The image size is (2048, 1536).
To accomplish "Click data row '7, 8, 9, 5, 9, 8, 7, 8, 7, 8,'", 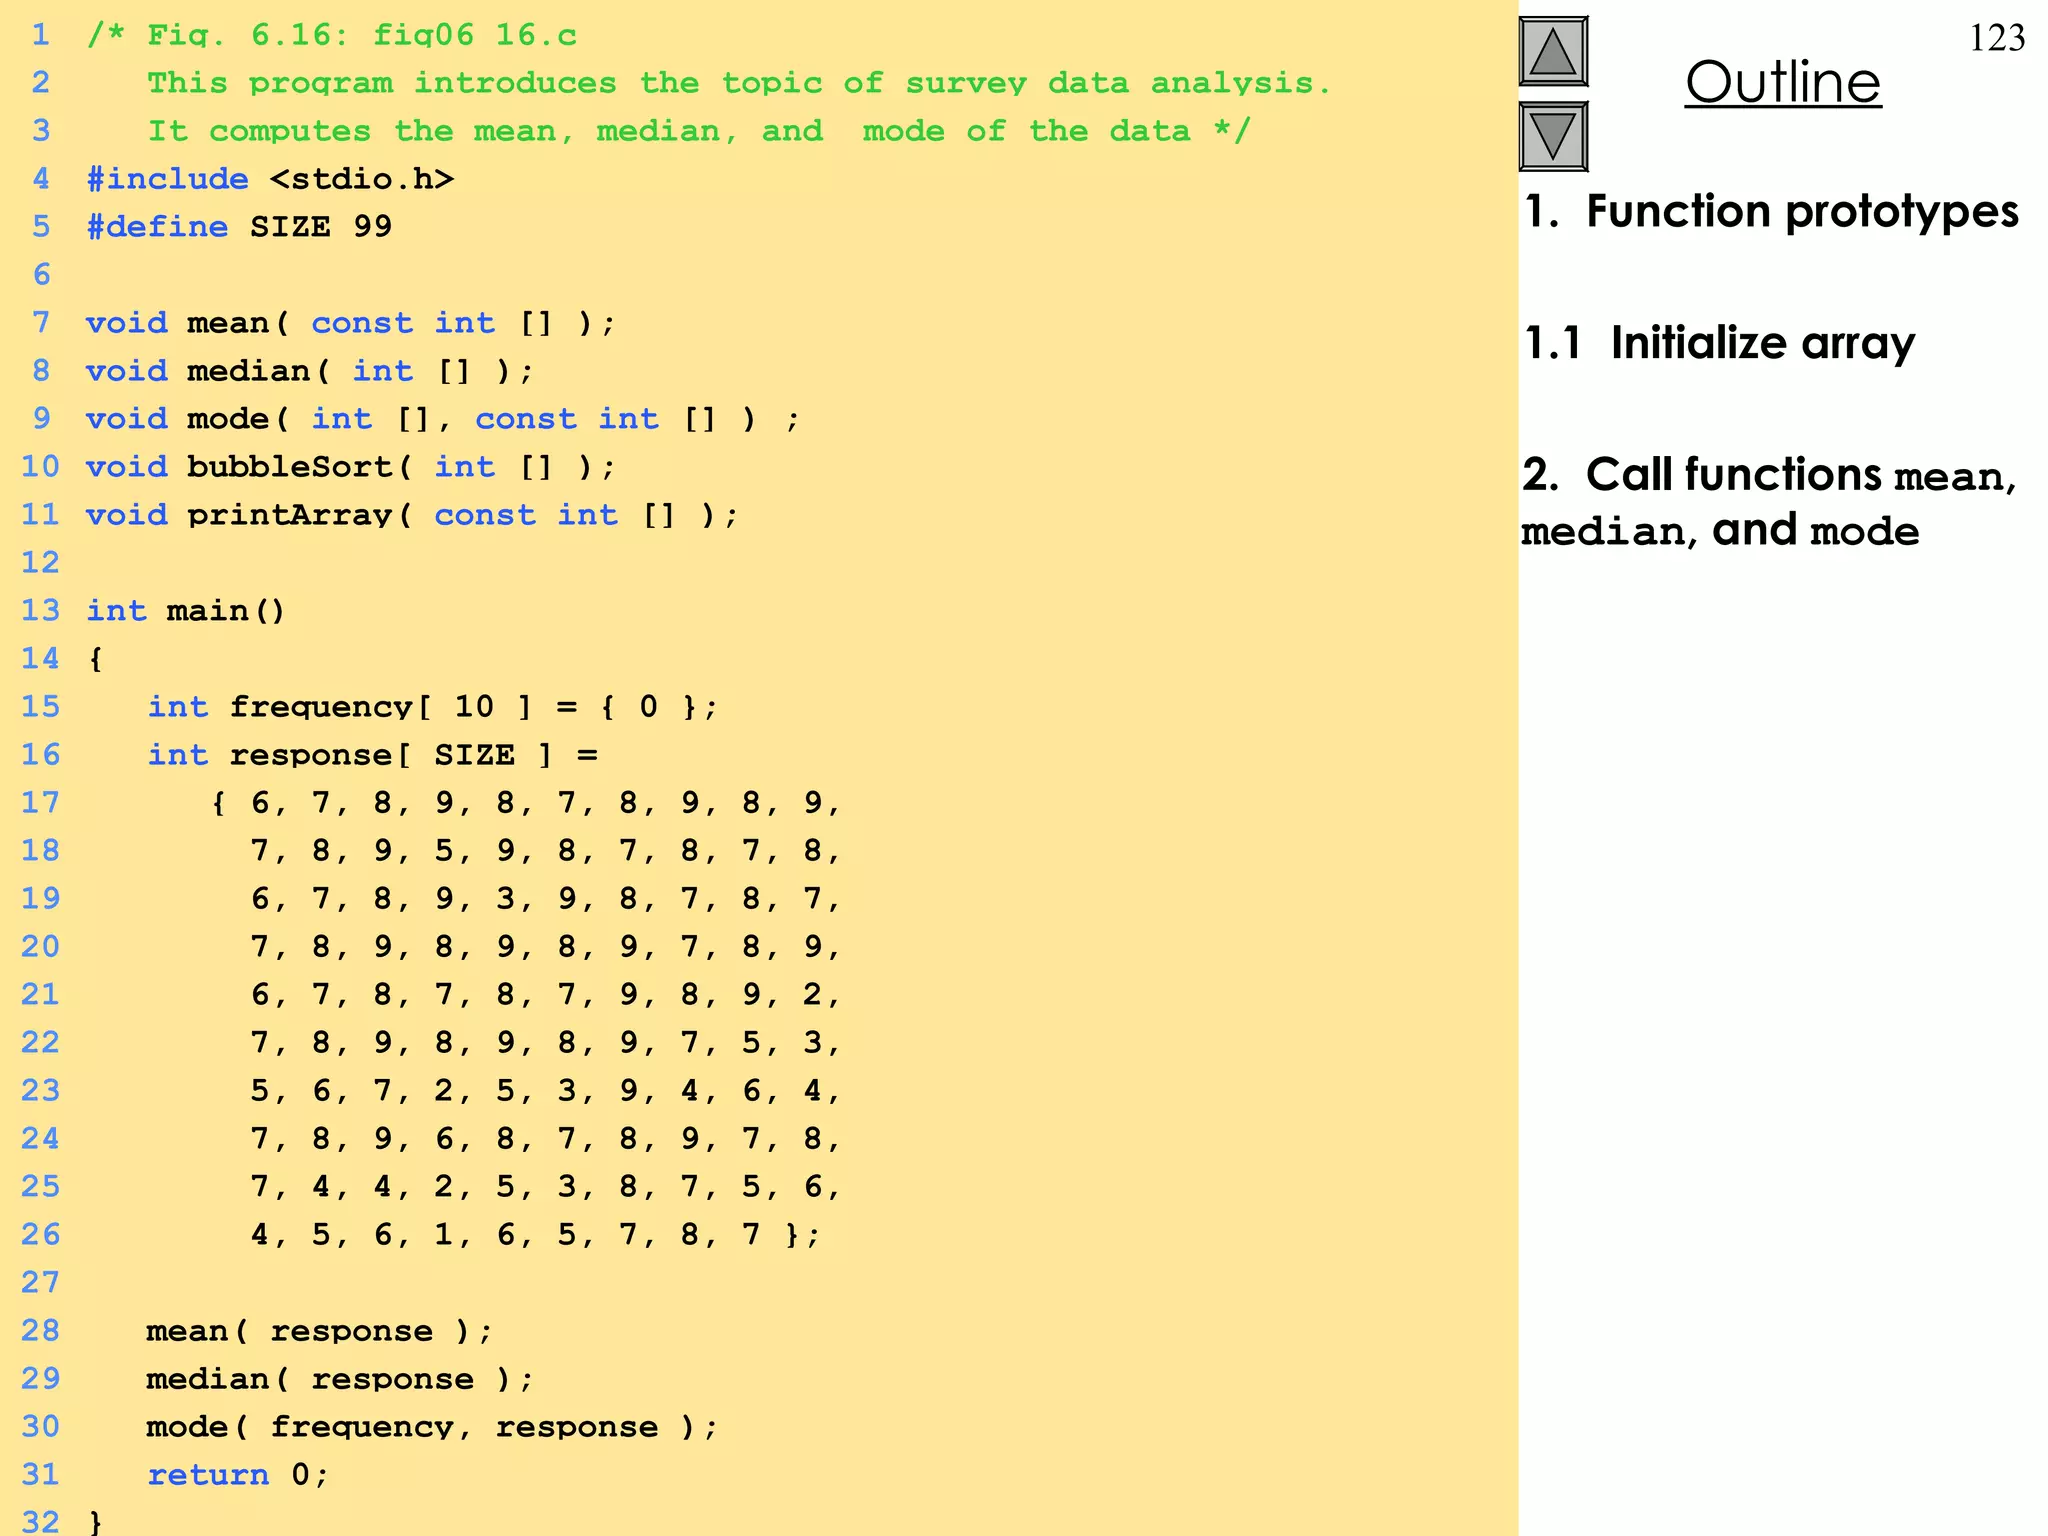I will [546, 851].
